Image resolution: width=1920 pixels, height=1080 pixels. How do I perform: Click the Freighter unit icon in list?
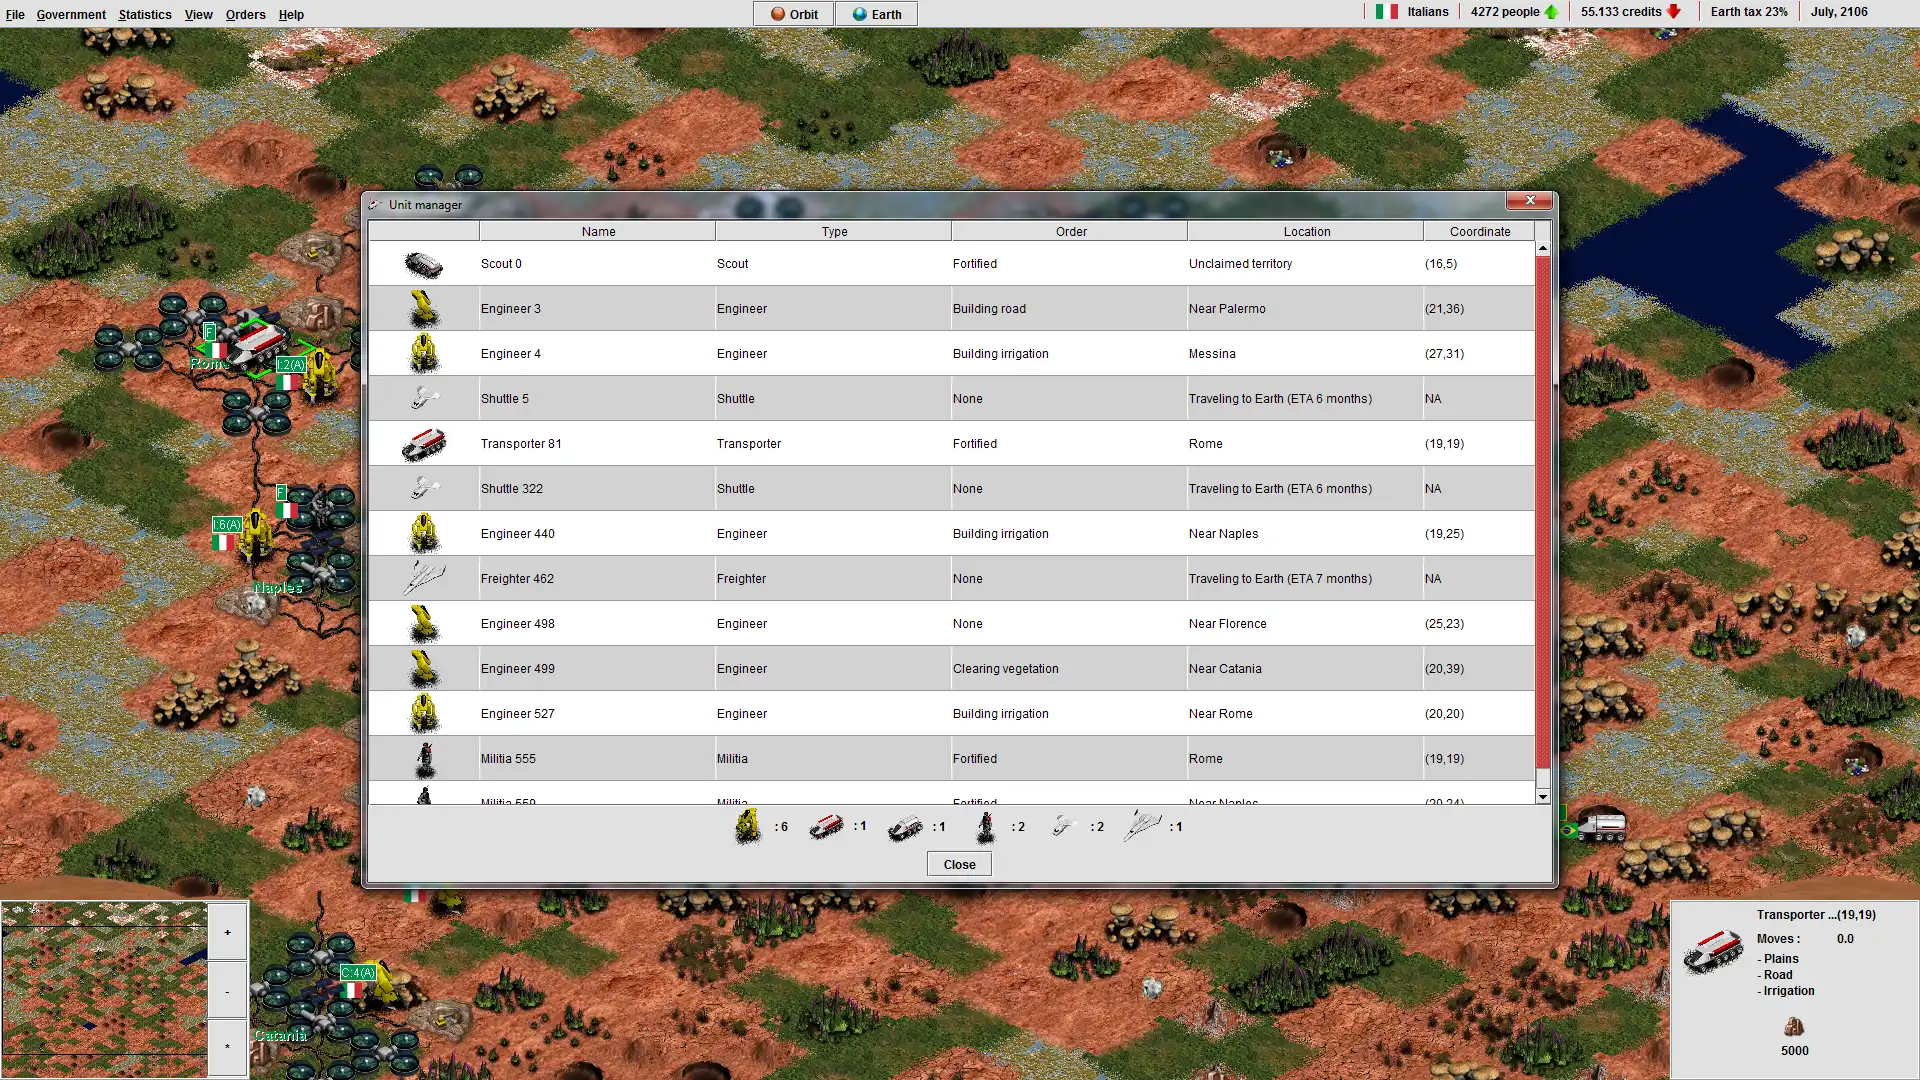425,578
